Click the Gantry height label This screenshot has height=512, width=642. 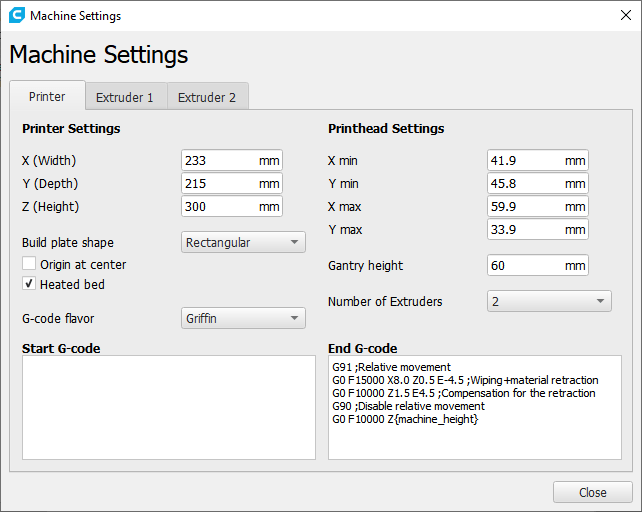click(x=366, y=265)
